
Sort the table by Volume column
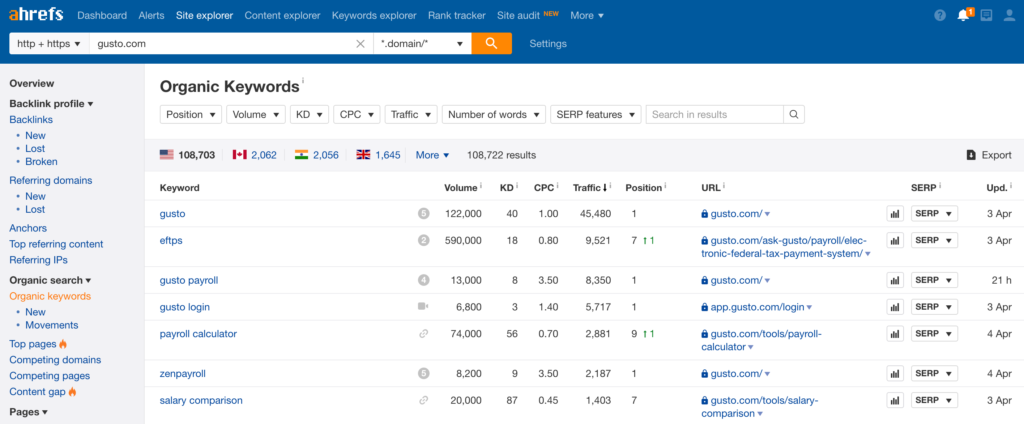(x=460, y=188)
